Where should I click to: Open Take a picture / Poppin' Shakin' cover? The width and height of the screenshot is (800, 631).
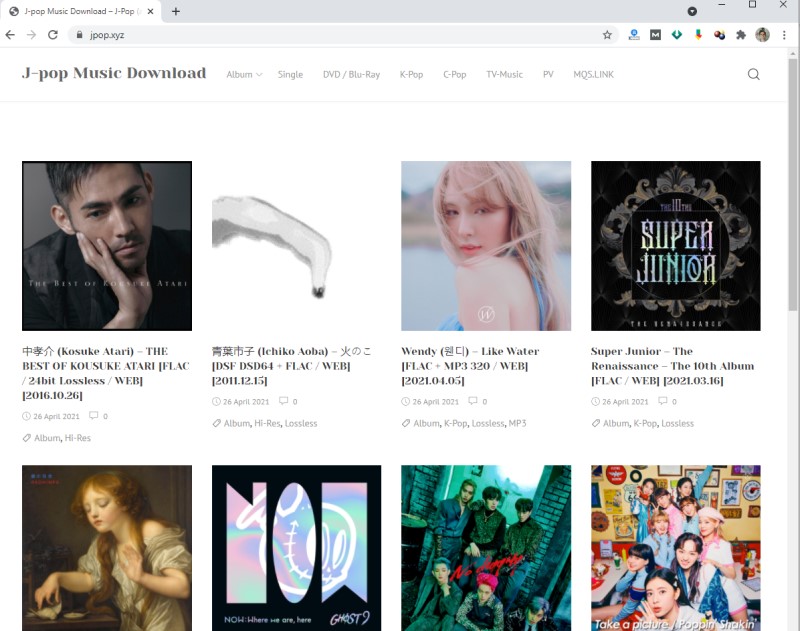tap(676, 548)
